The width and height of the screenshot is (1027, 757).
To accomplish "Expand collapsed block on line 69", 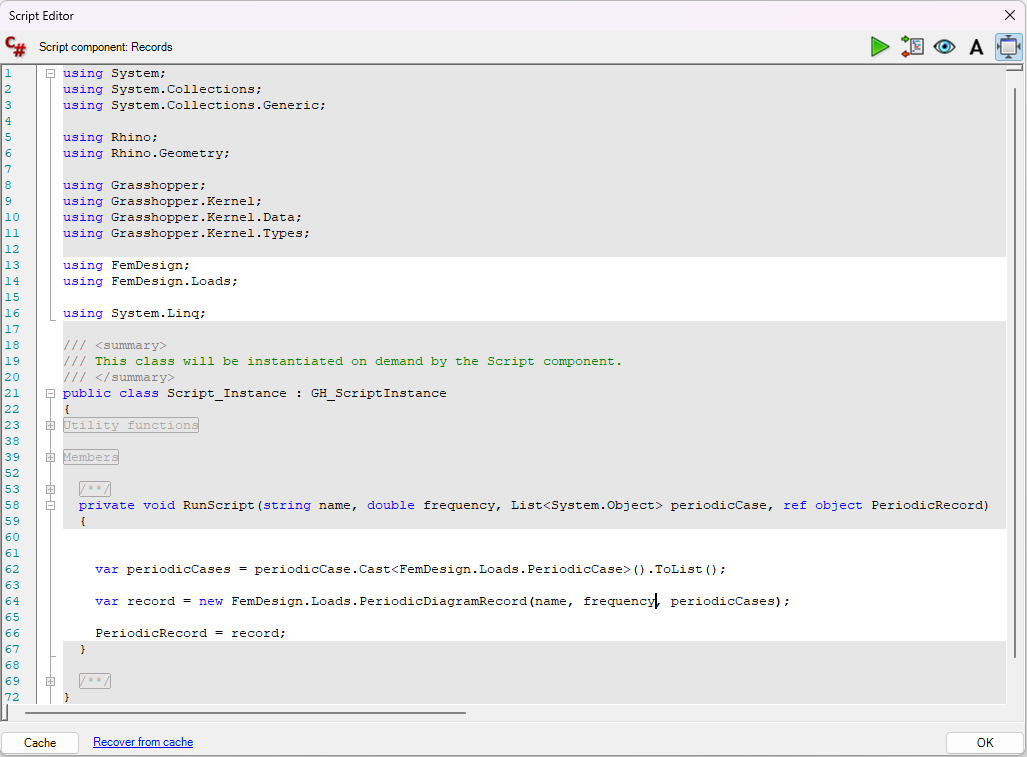I will 50,681.
